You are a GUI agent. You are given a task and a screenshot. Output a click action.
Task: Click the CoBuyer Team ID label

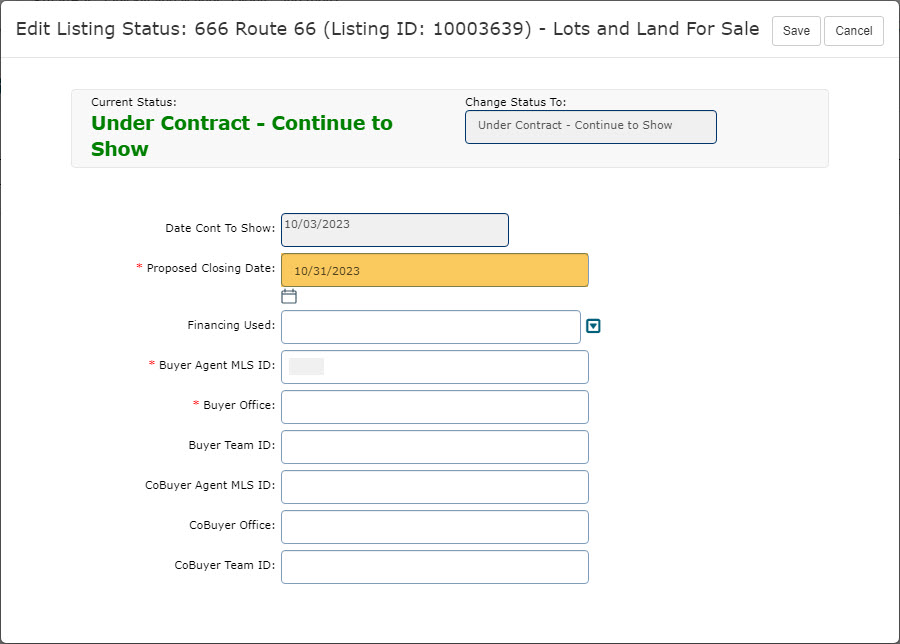(224, 565)
